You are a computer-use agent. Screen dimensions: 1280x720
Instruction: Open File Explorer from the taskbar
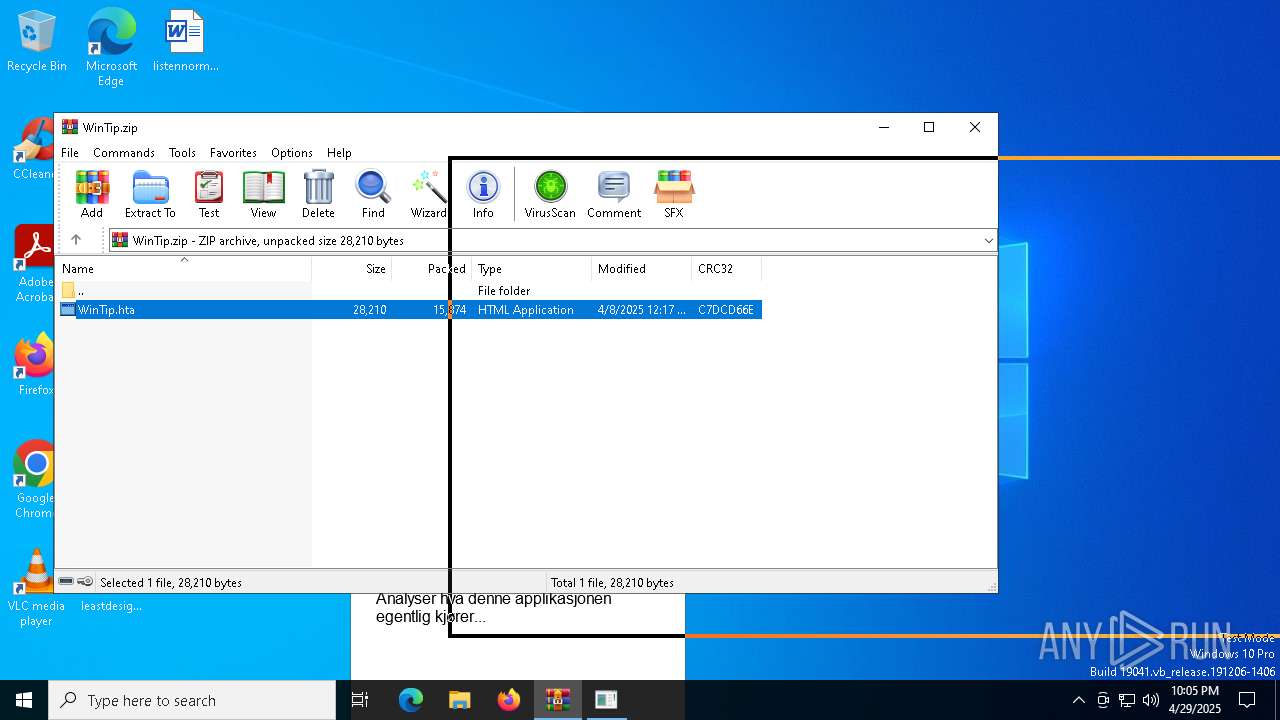click(460, 700)
